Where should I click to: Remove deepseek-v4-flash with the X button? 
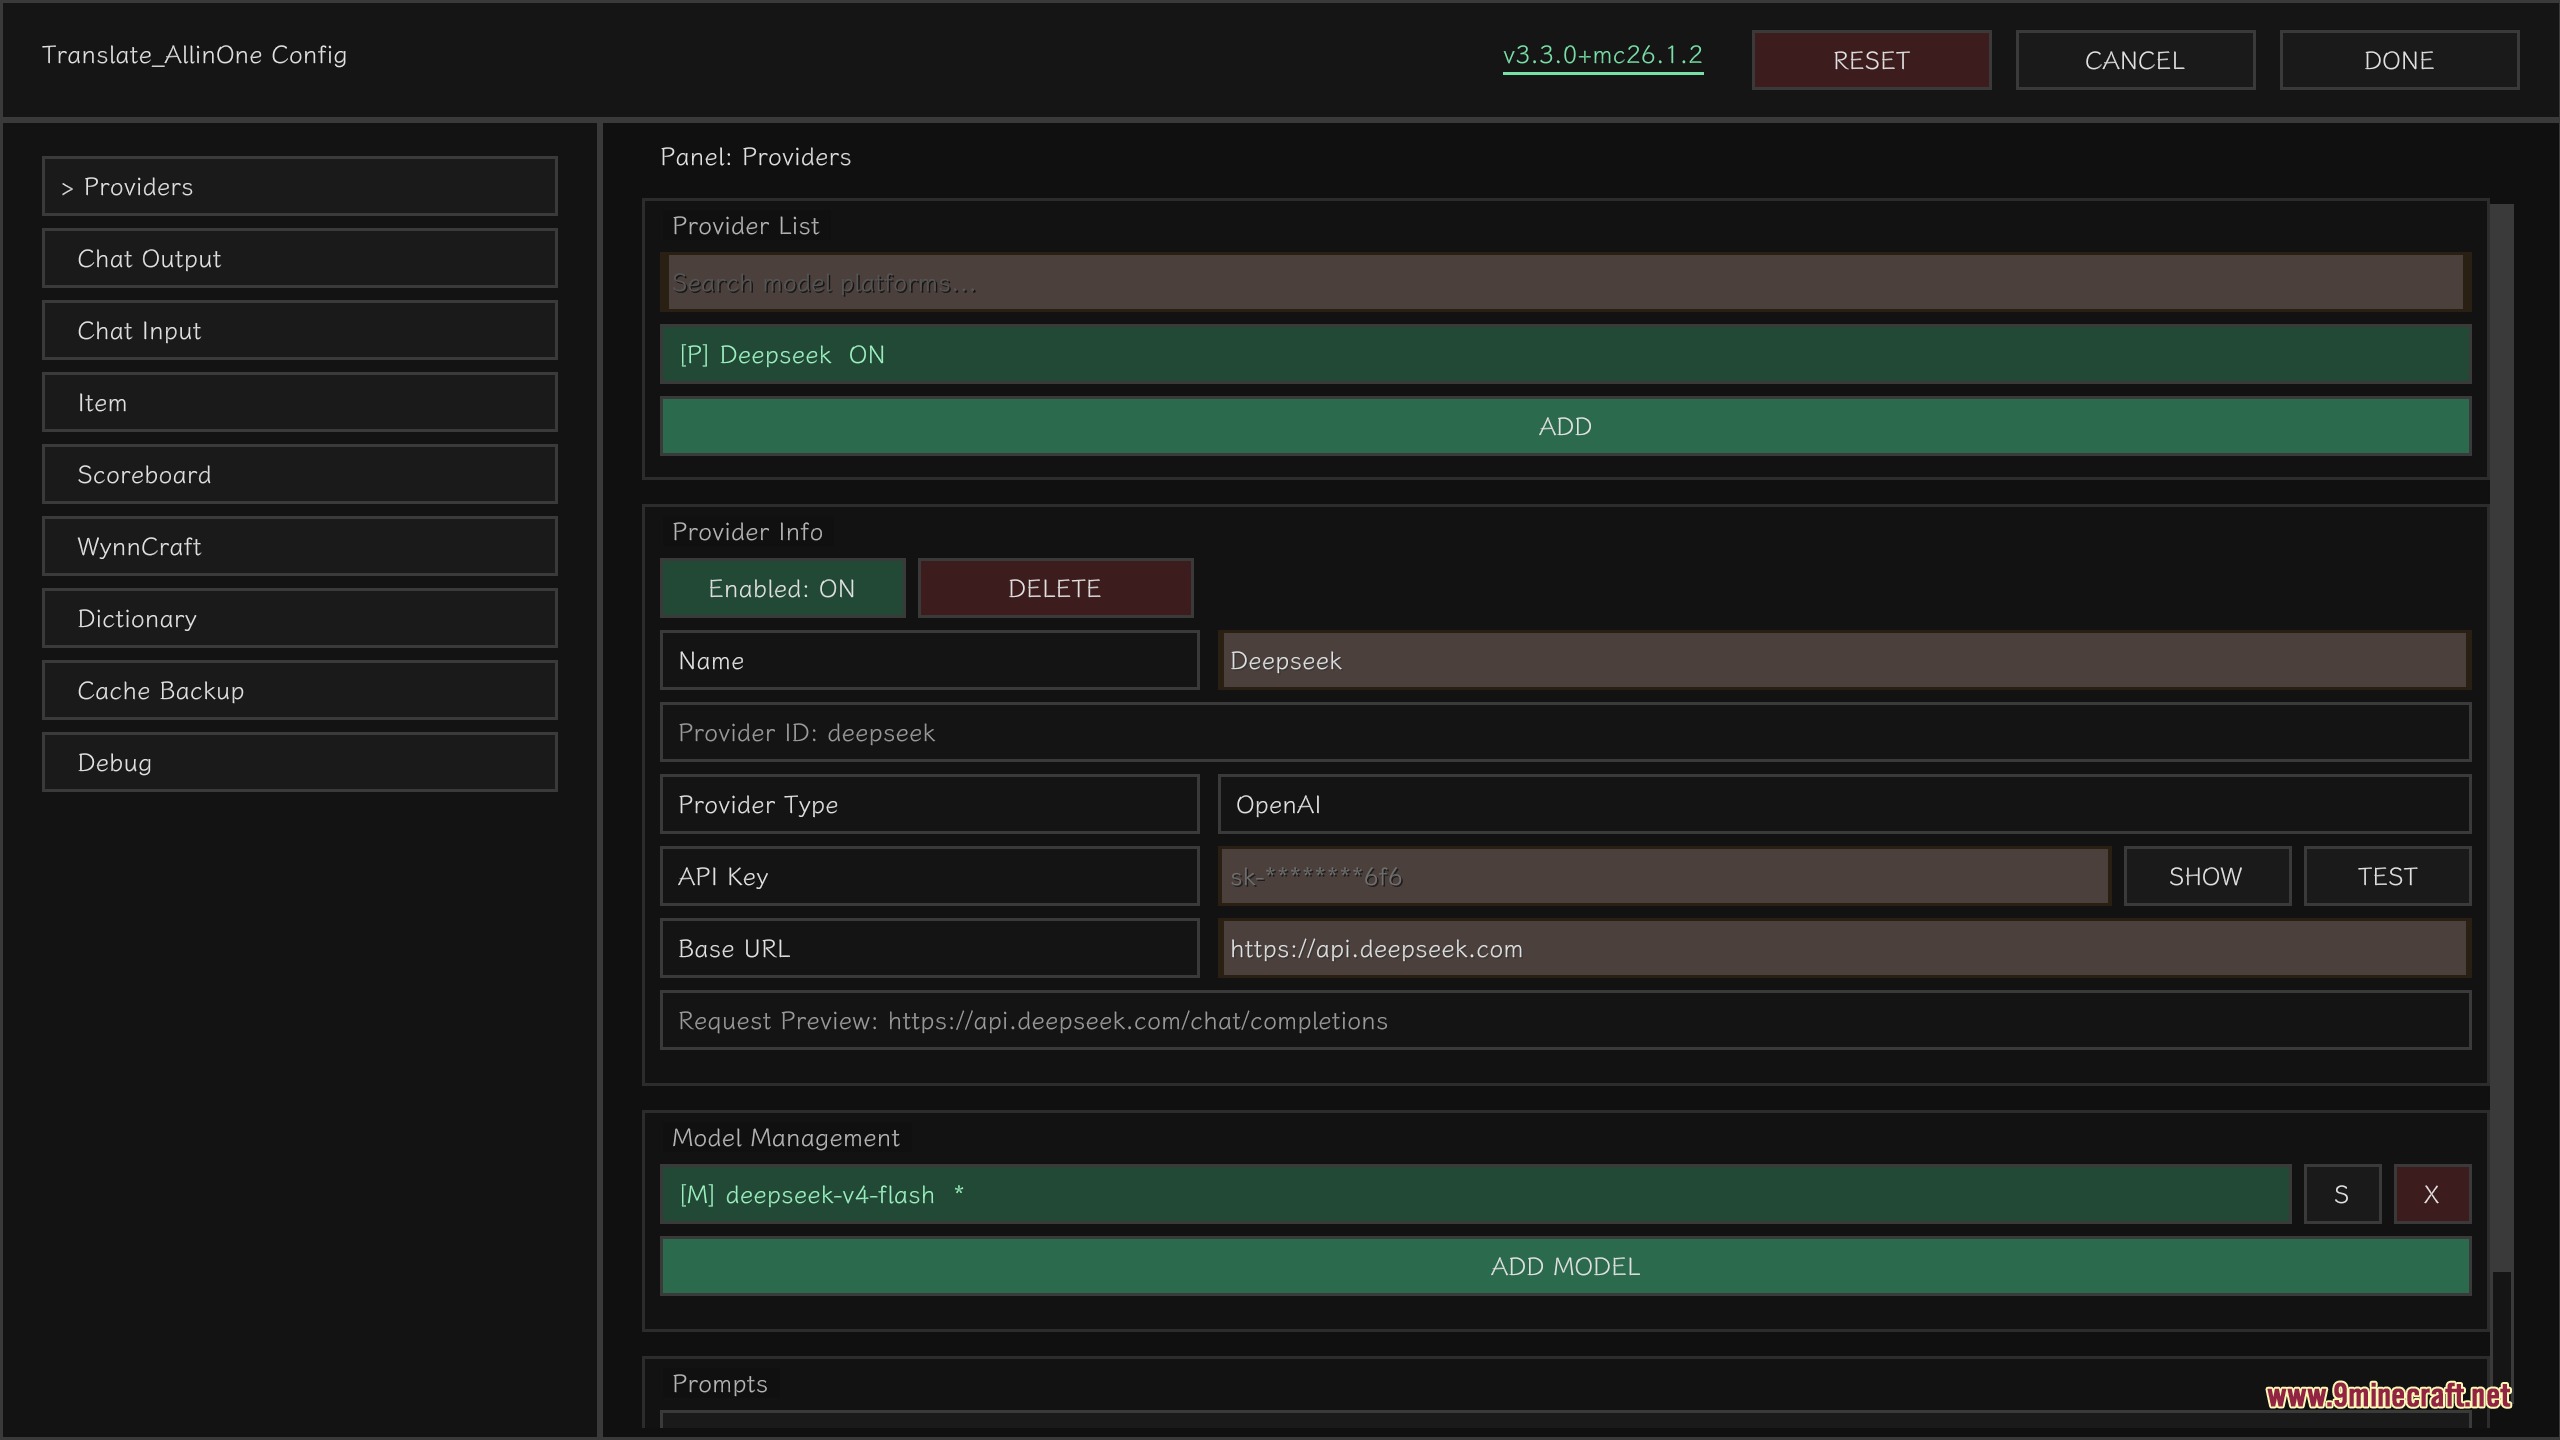[x=2432, y=1194]
